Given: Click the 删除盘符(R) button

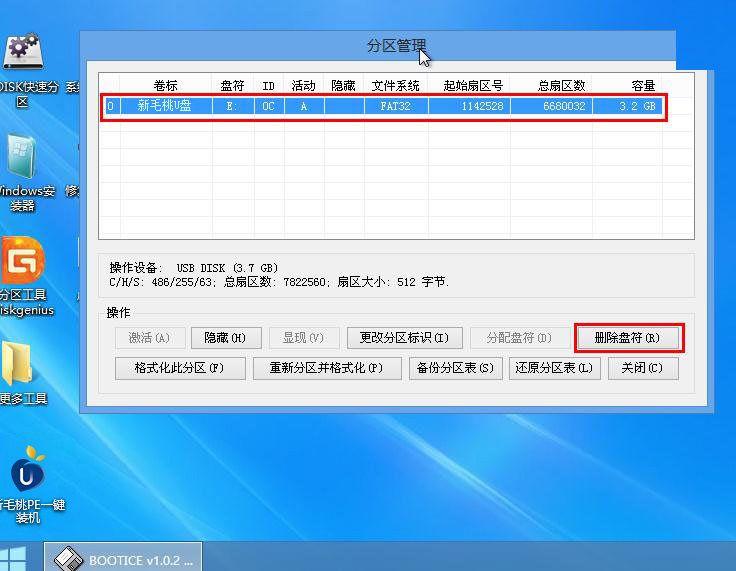Looking at the screenshot, I should 628,338.
